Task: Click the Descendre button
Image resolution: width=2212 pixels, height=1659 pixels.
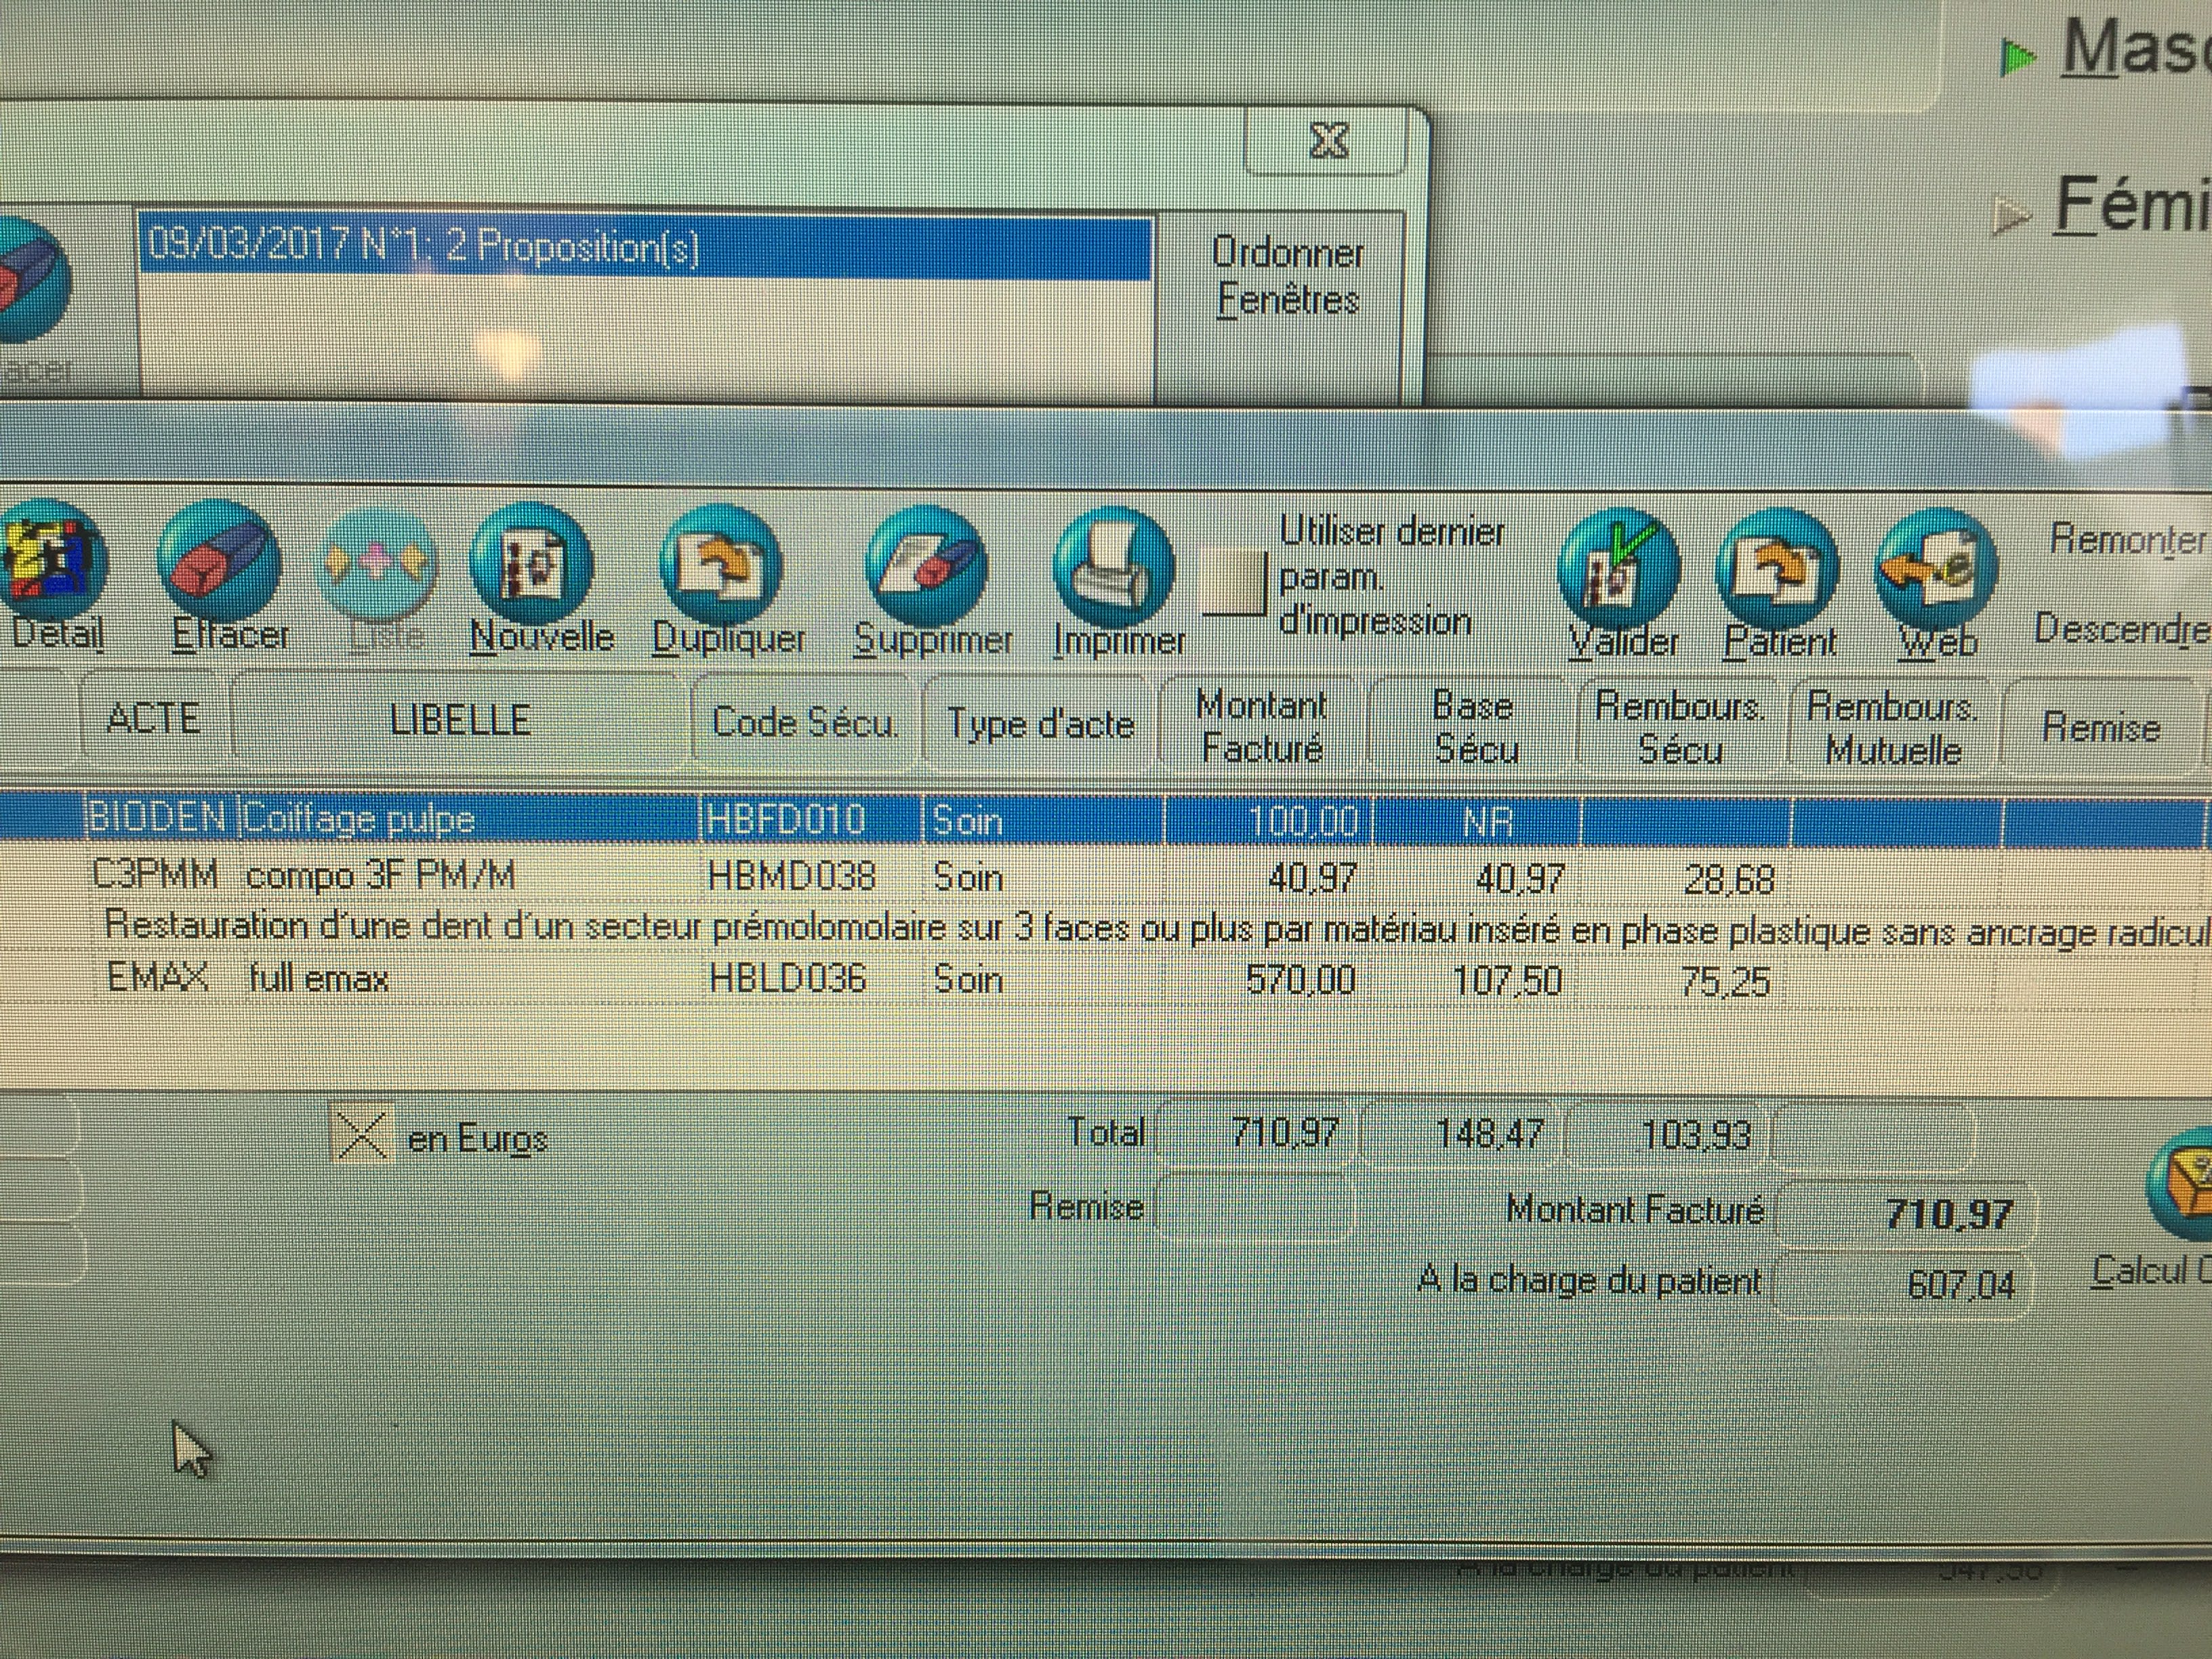Action: [2122, 628]
